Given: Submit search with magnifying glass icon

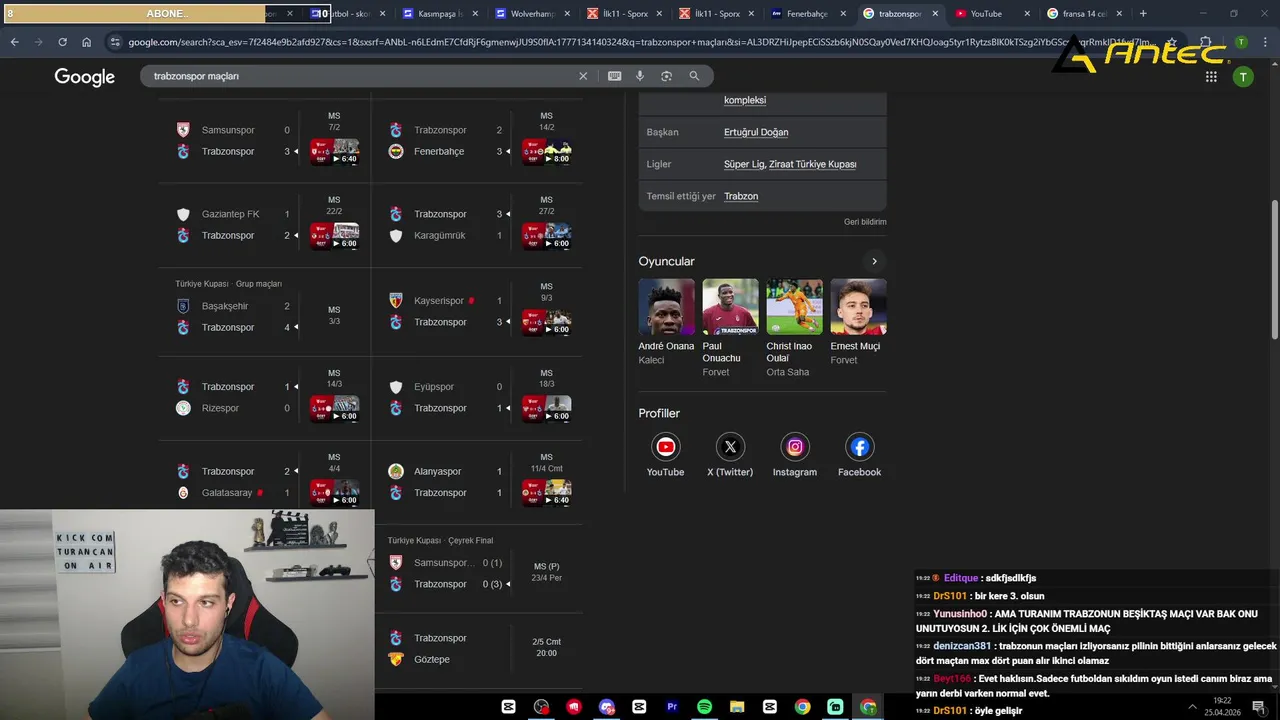Looking at the screenshot, I should coord(694,76).
